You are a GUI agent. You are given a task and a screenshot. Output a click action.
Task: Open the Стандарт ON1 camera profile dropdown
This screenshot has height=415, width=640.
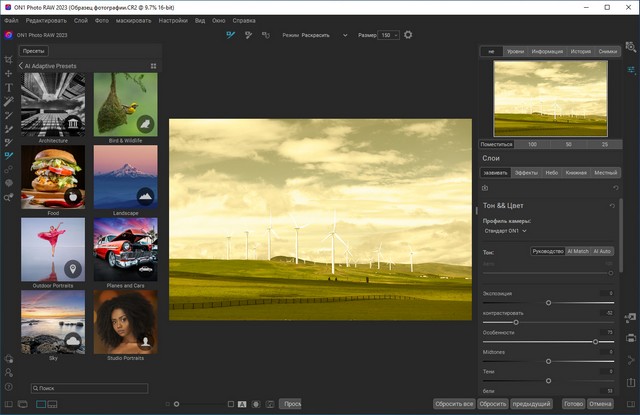(505, 231)
